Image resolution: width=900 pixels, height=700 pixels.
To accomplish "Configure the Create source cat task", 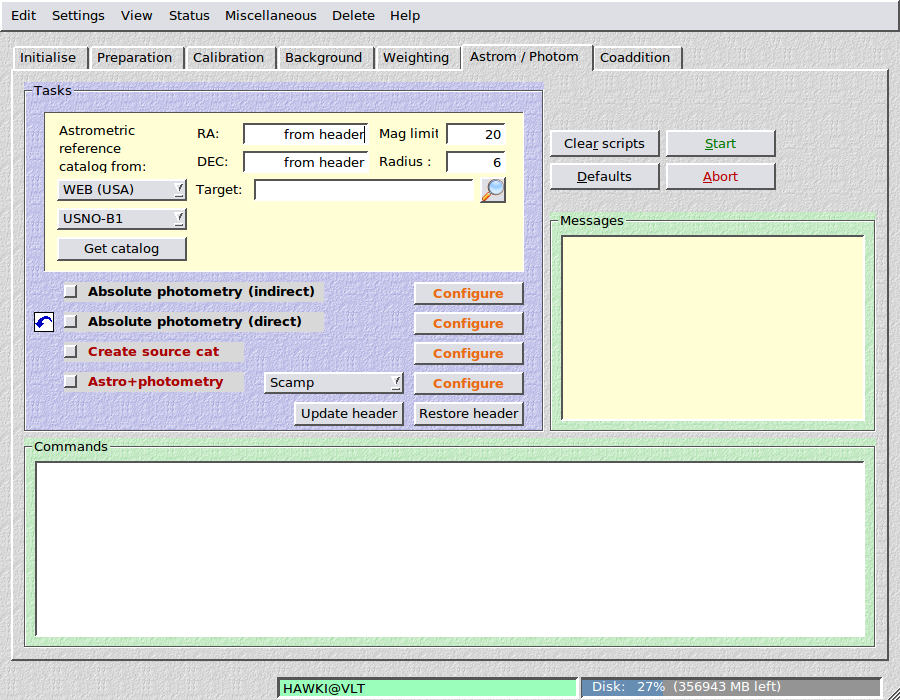I will (x=468, y=354).
